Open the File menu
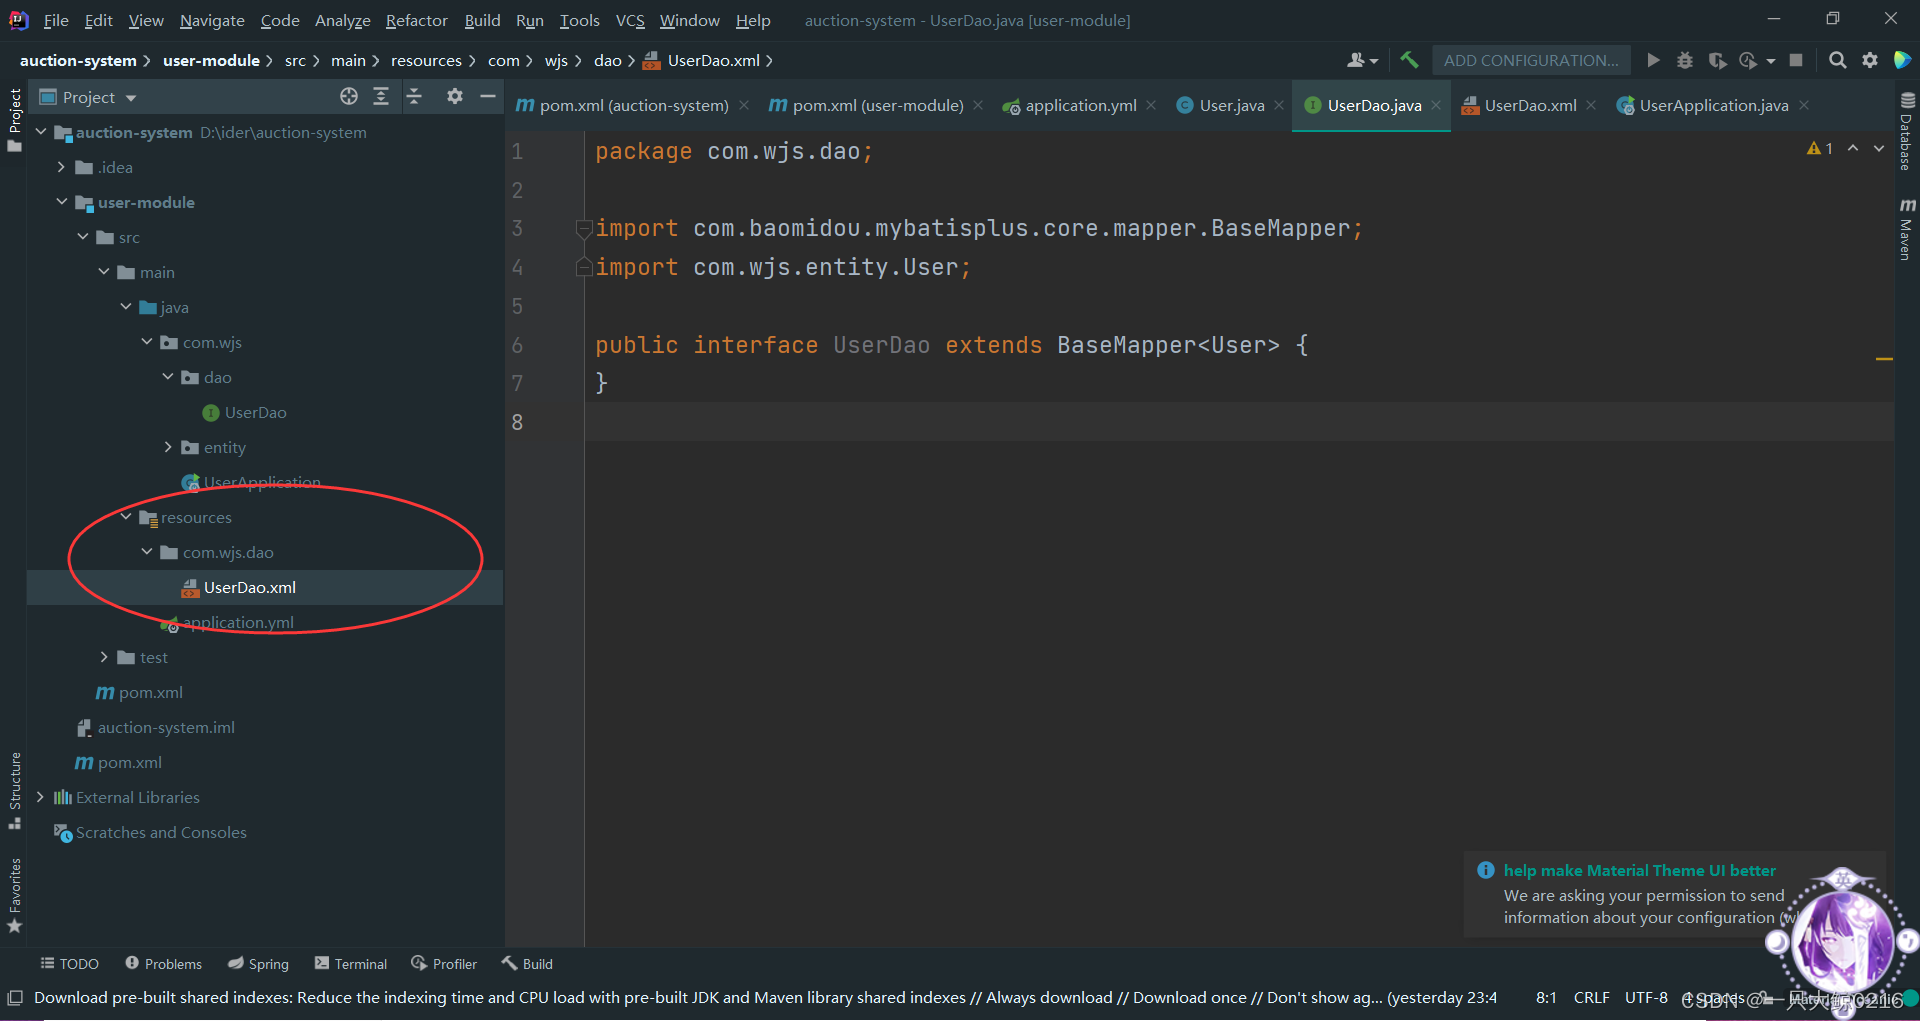1920x1021 pixels. coord(56,20)
